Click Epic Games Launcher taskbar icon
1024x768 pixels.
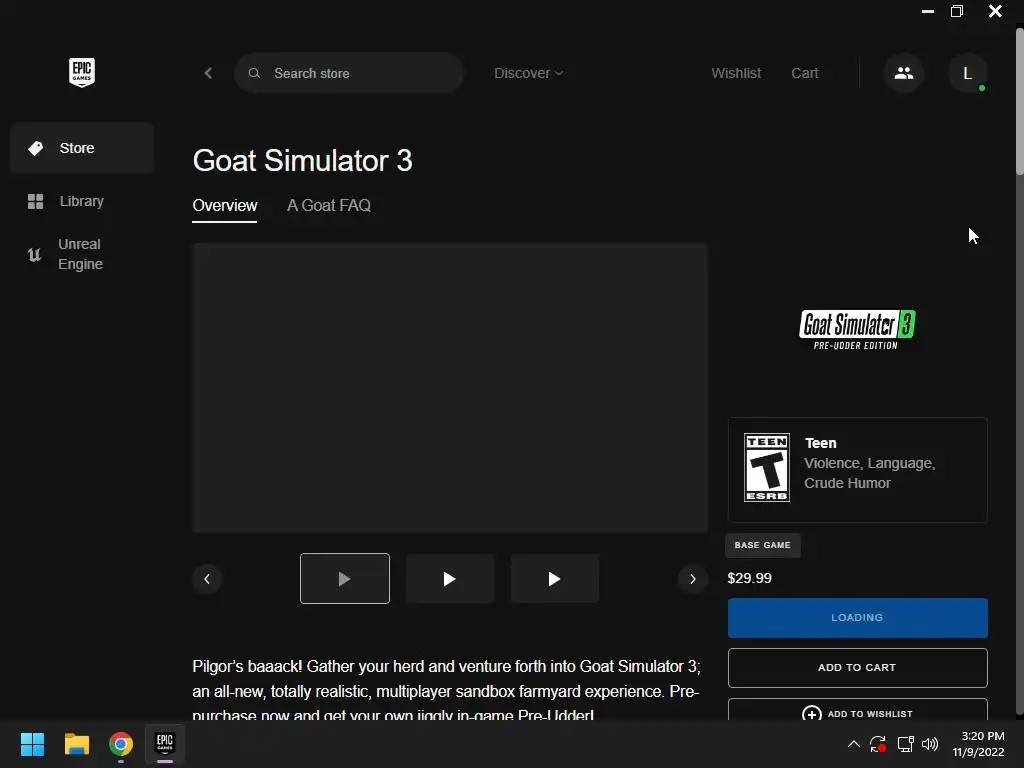click(x=165, y=744)
